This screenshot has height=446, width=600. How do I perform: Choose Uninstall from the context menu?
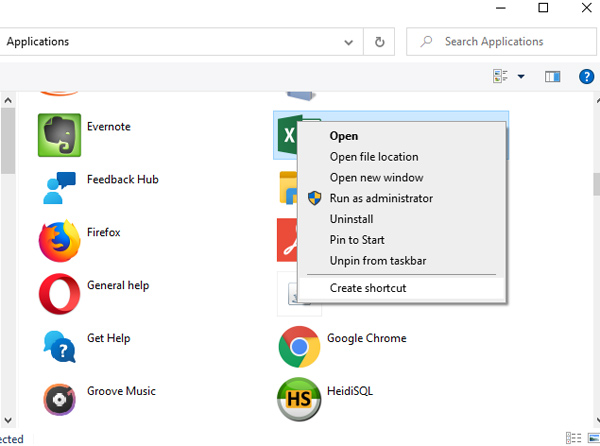[401, 219]
